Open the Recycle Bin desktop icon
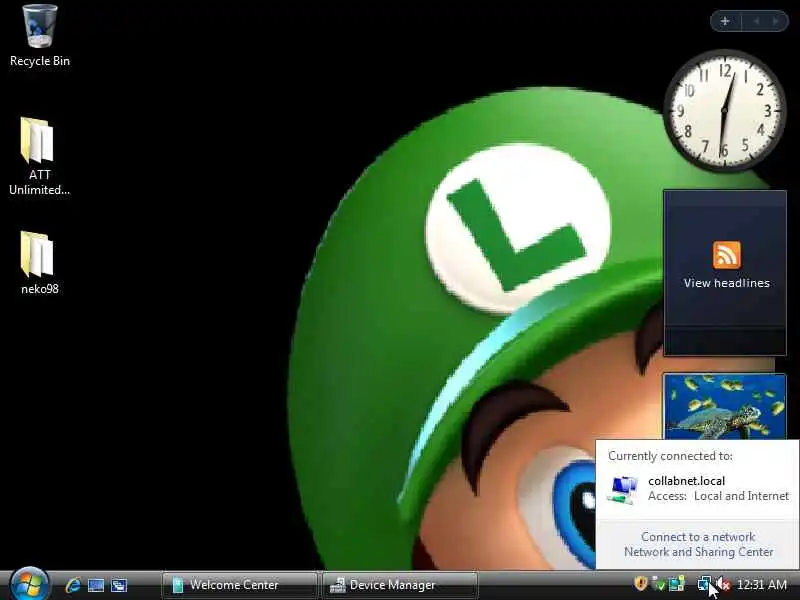The width and height of the screenshot is (800, 600). point(40,36)
